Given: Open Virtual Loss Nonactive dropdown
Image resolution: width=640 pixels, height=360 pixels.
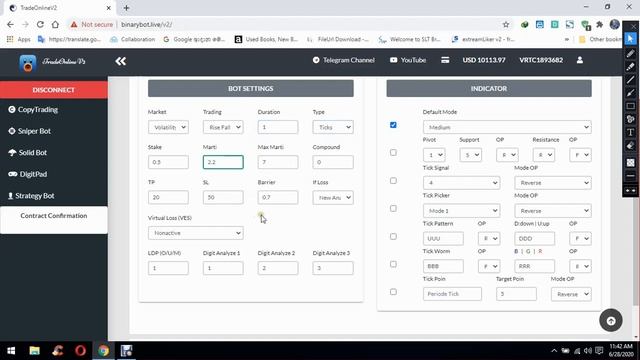Looking at the screenshot, I should tap(196, 233).
